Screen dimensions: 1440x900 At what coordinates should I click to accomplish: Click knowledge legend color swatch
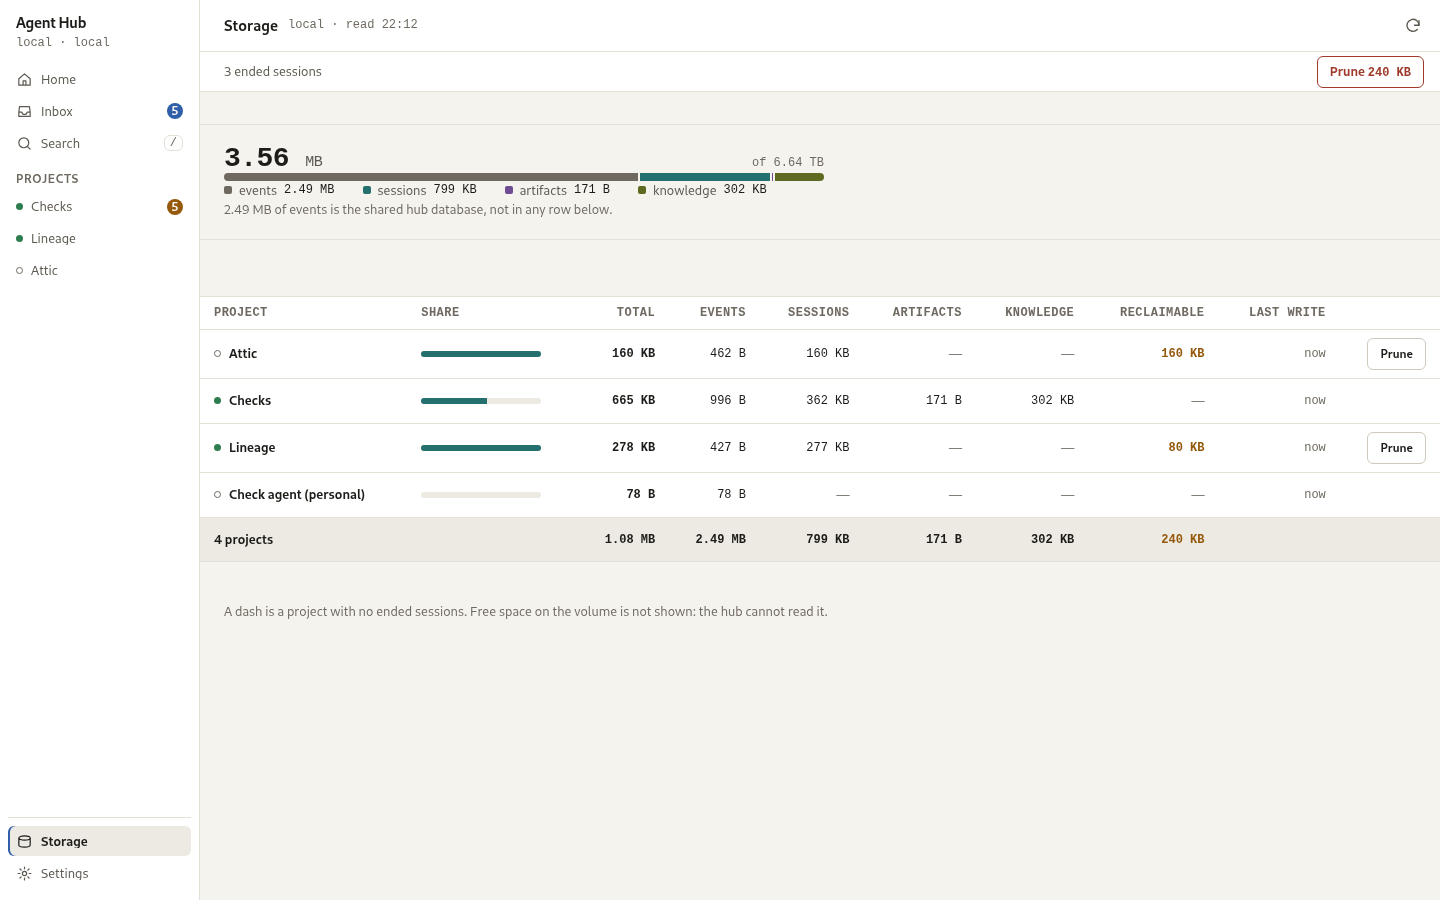[642, 190]
